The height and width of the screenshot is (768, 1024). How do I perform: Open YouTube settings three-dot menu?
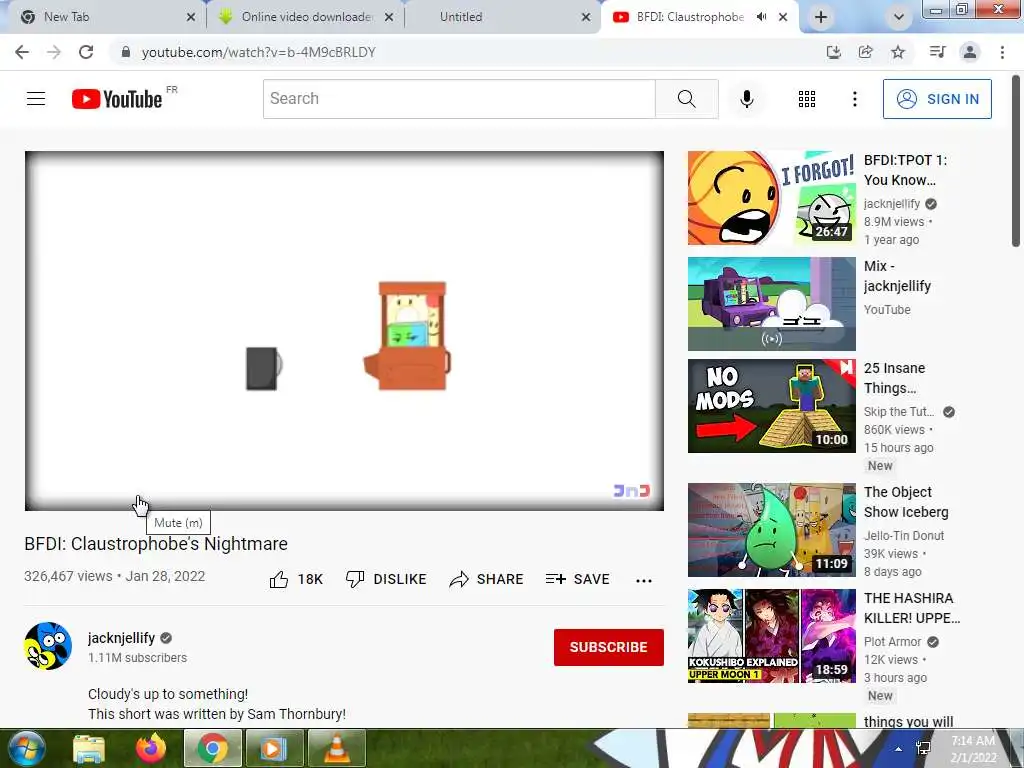[854, 99]
